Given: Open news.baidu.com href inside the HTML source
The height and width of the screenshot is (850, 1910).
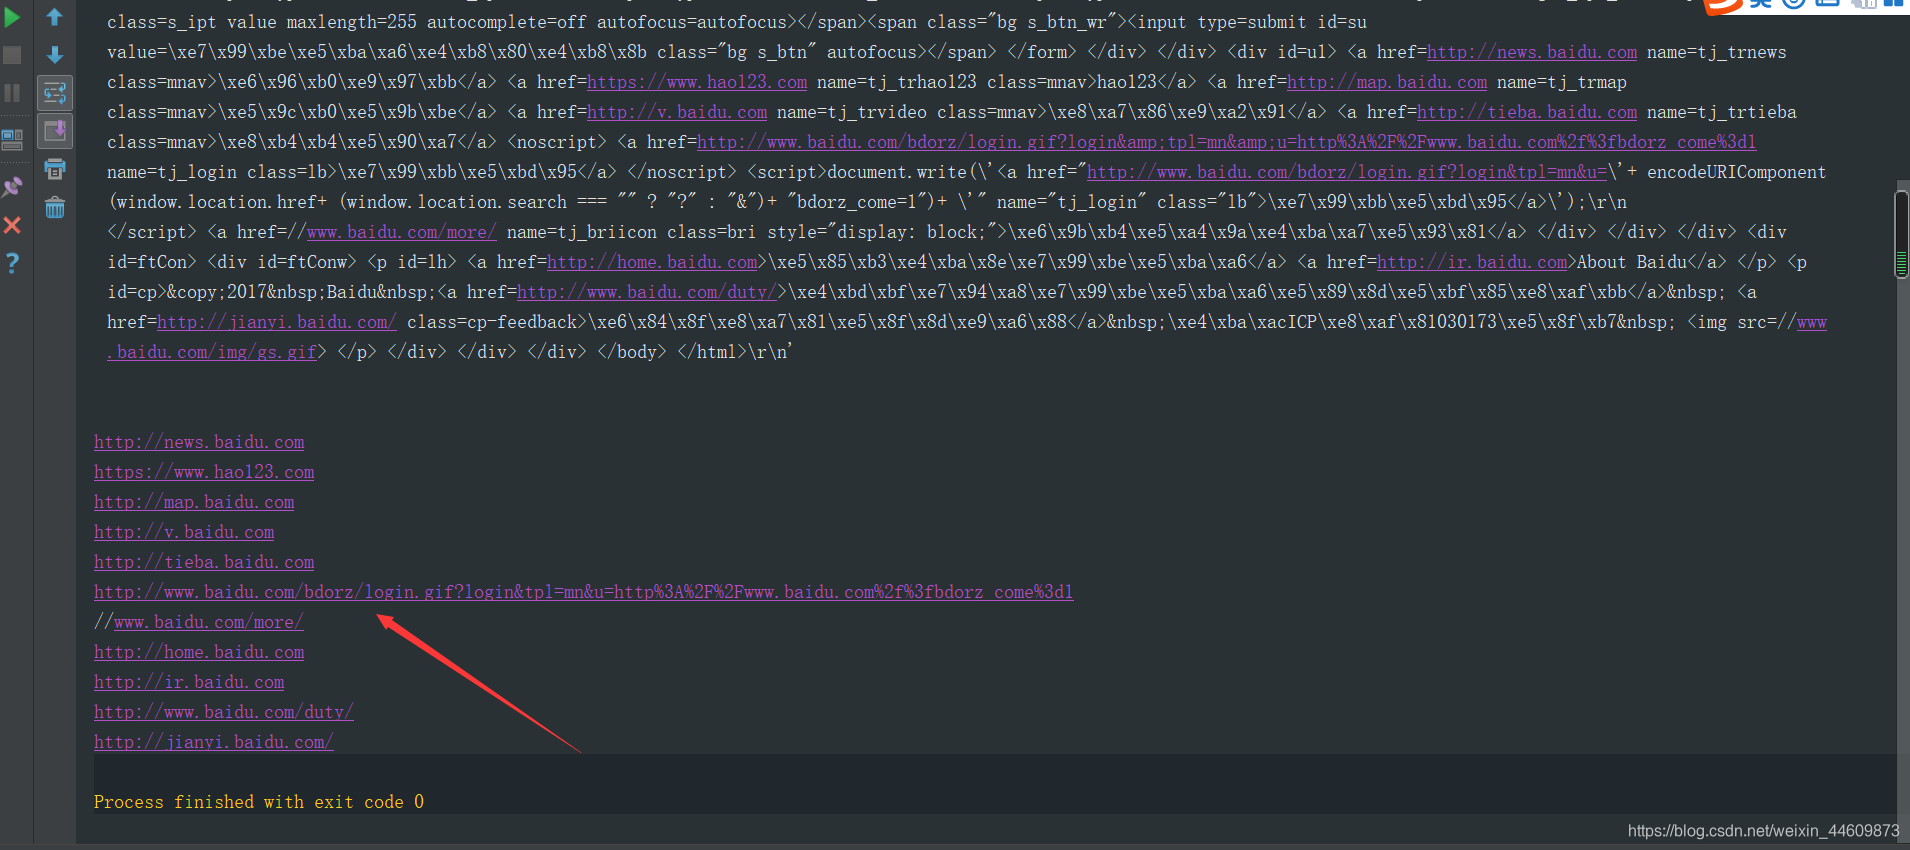Looking at the screenshot, I should click(1532, 52).
